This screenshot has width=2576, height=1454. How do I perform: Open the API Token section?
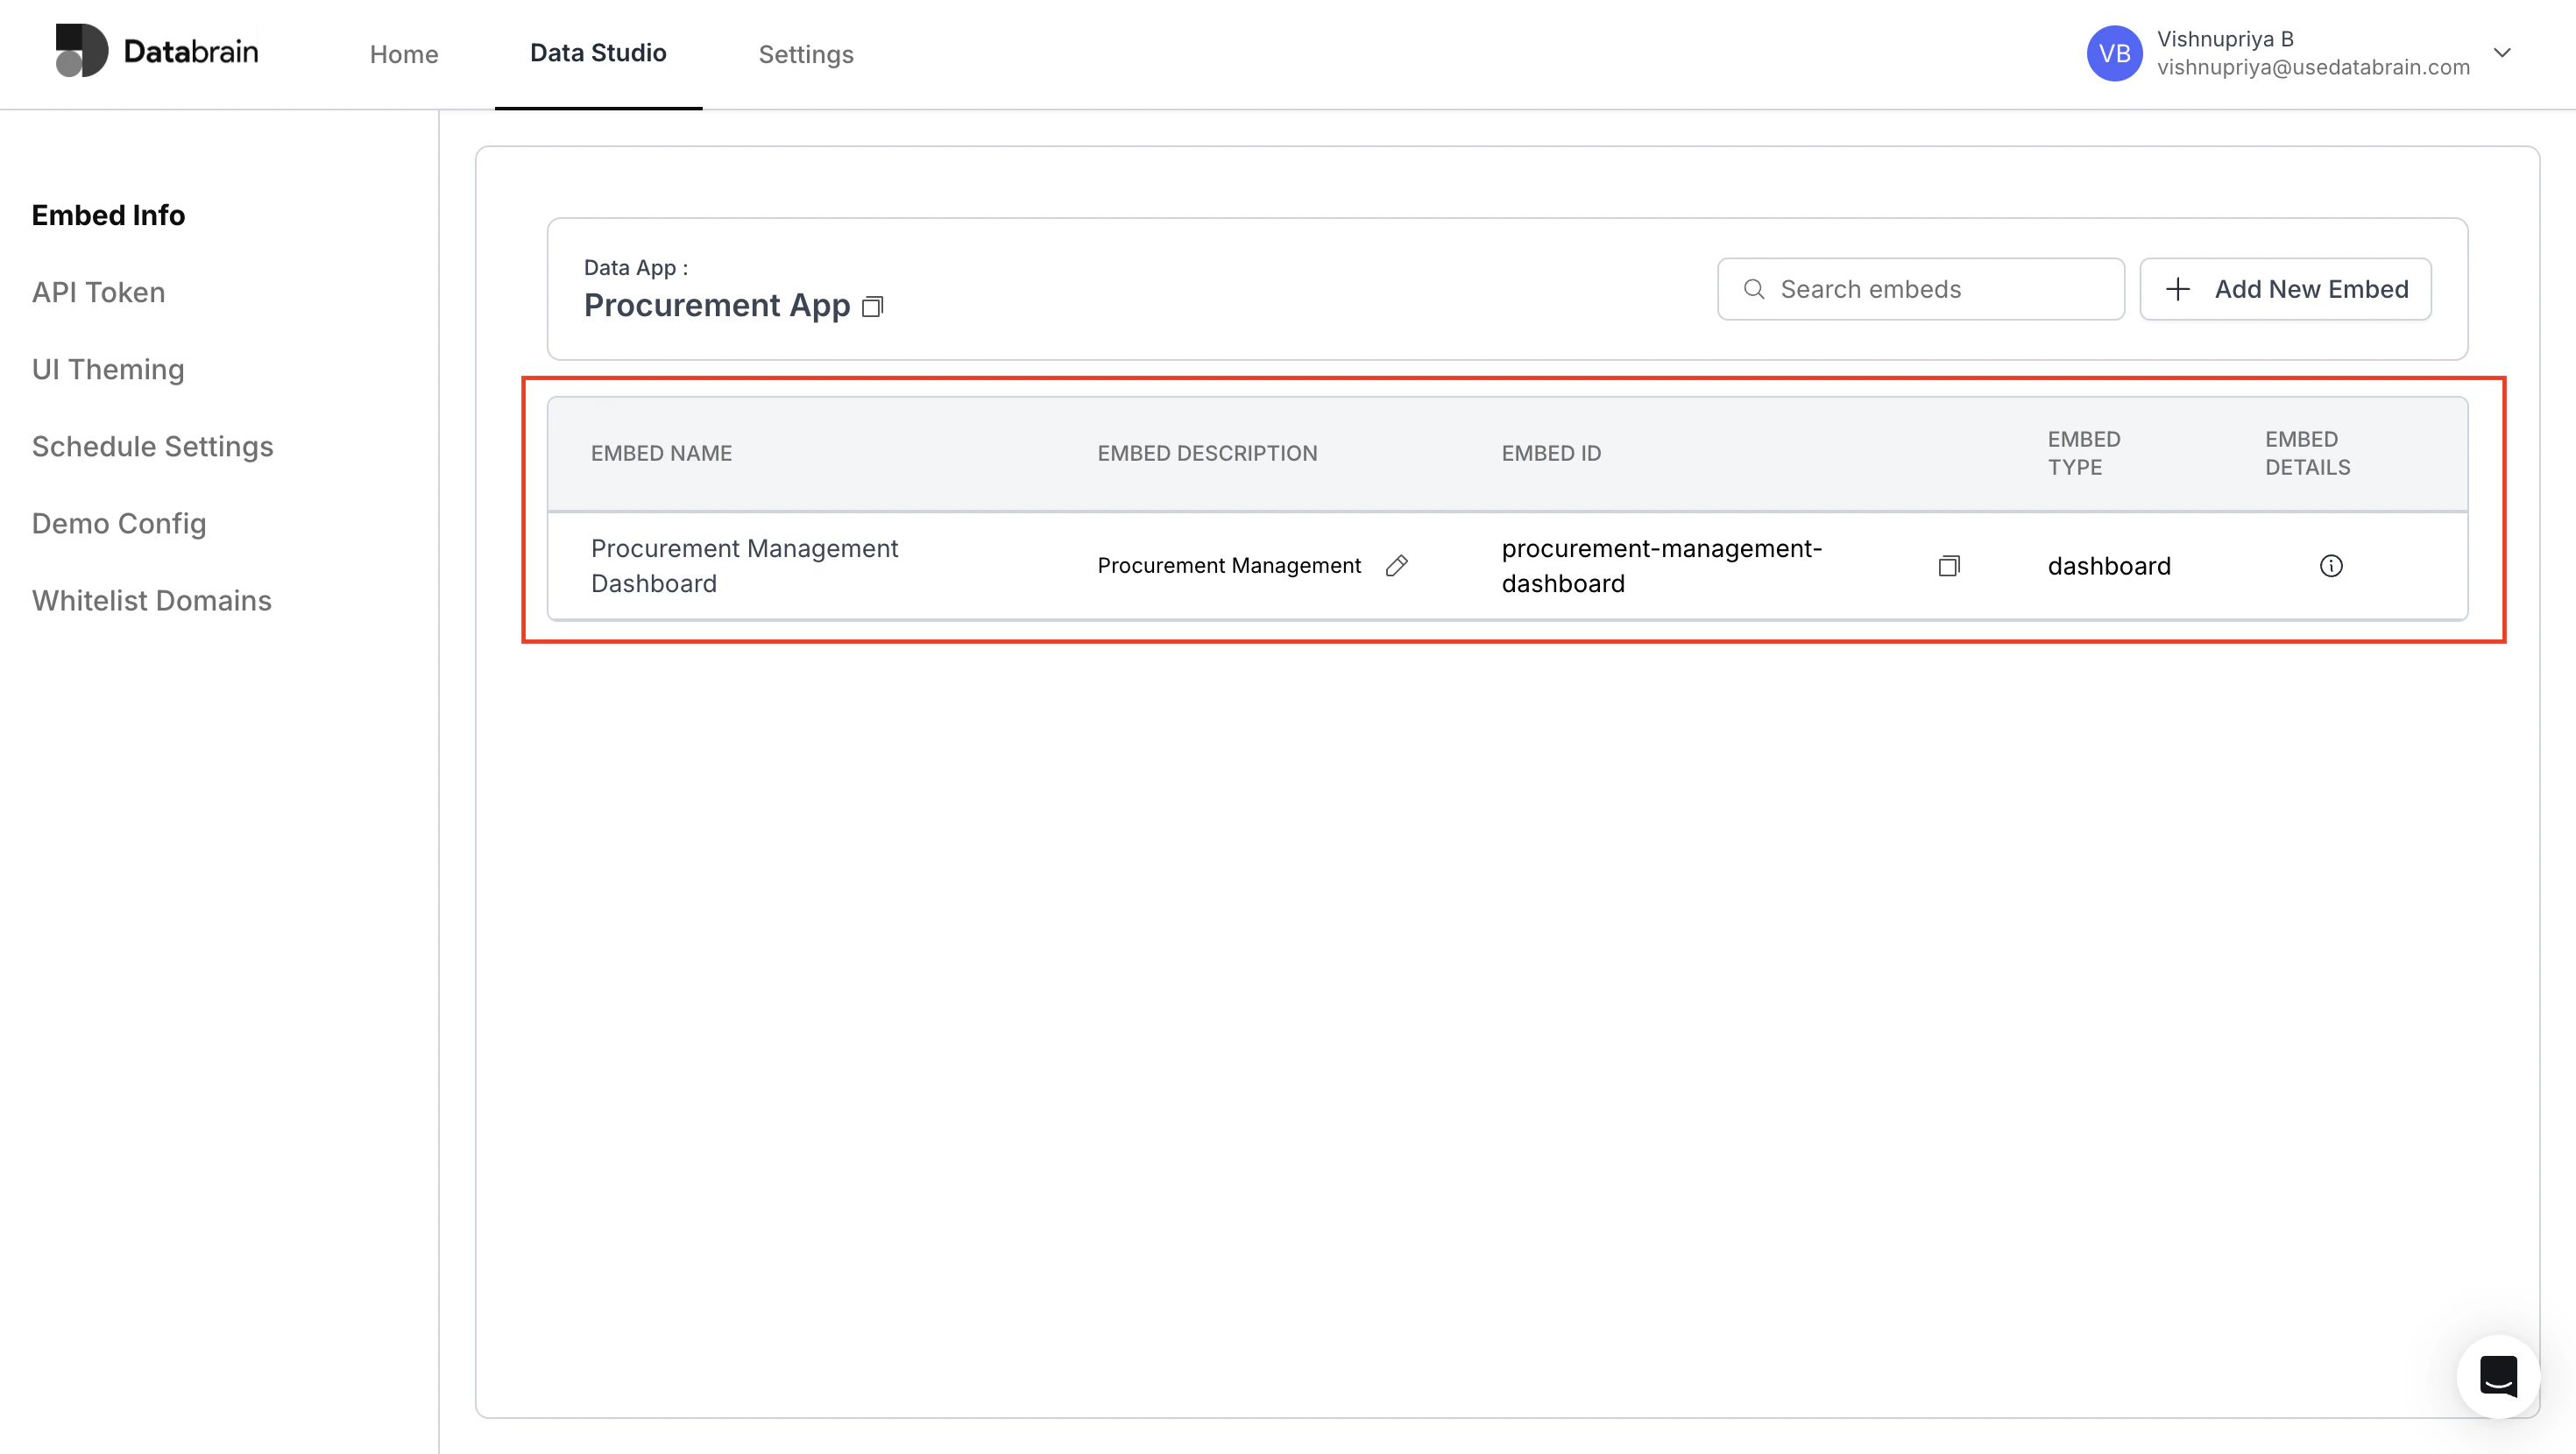pos(98,292)
